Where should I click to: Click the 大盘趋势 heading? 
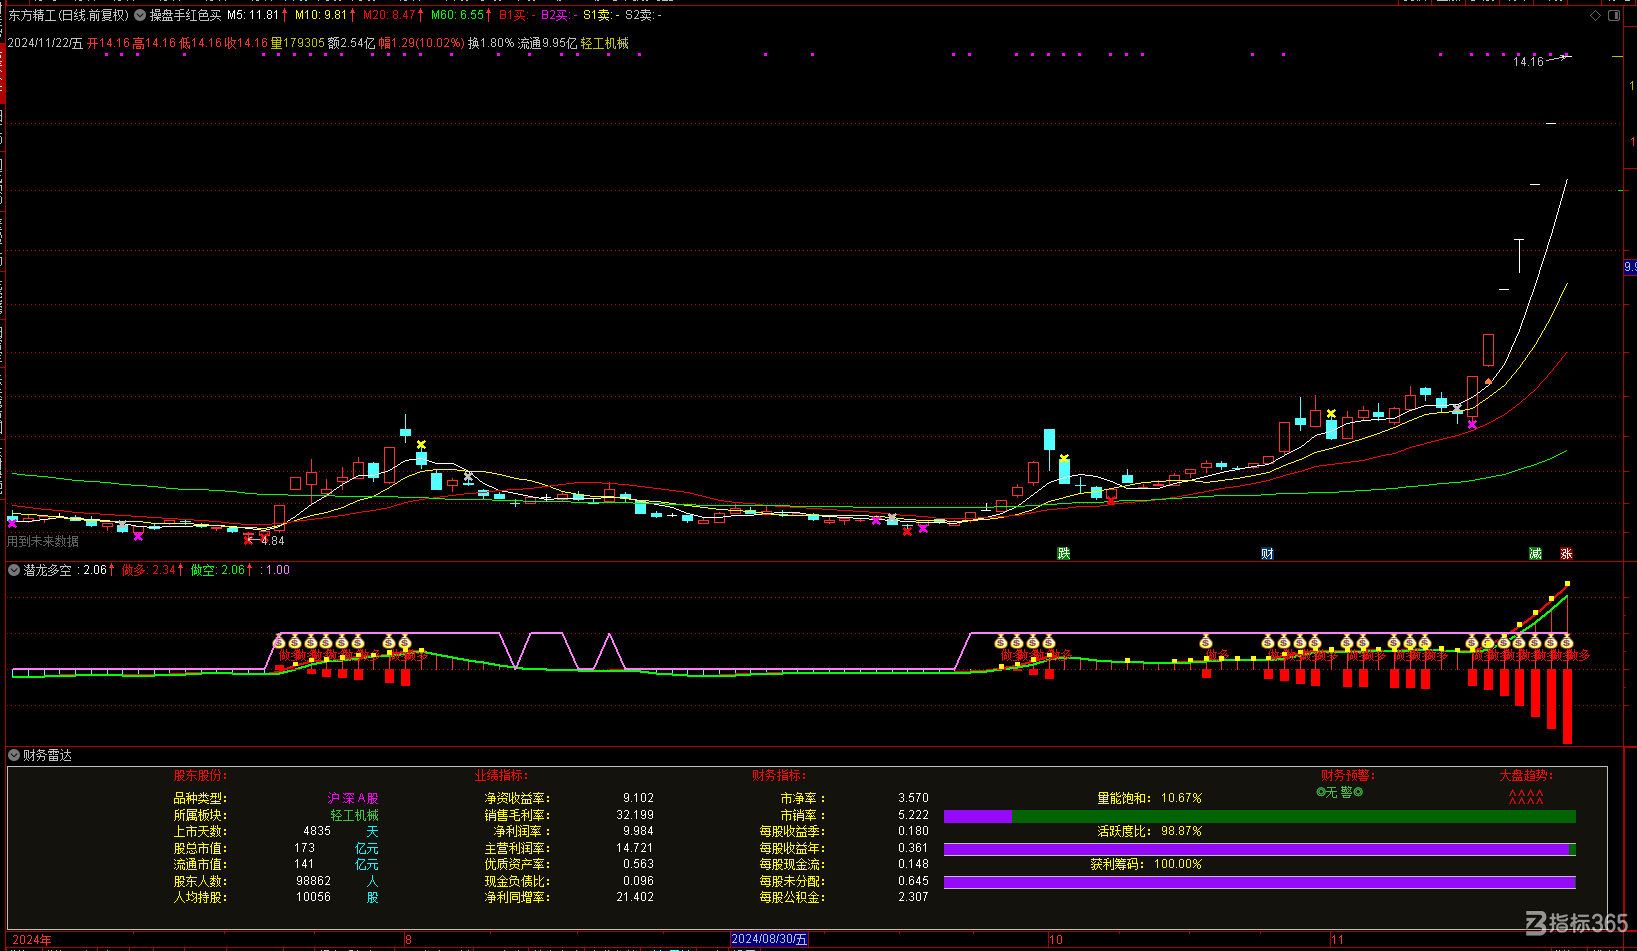point(1526,776)
